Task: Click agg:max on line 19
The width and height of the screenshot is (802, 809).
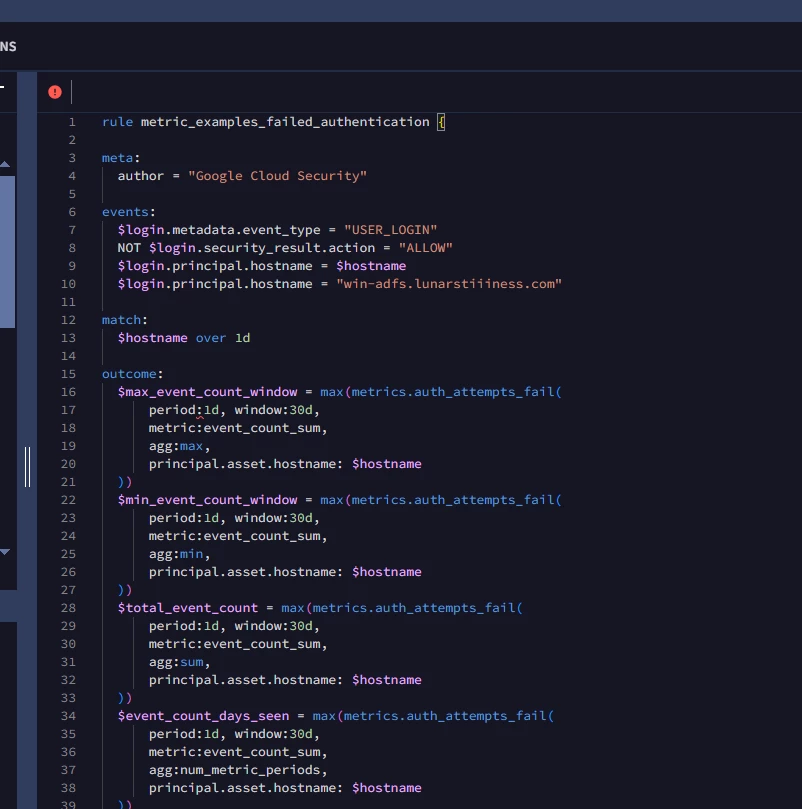Action: (175, 446)
